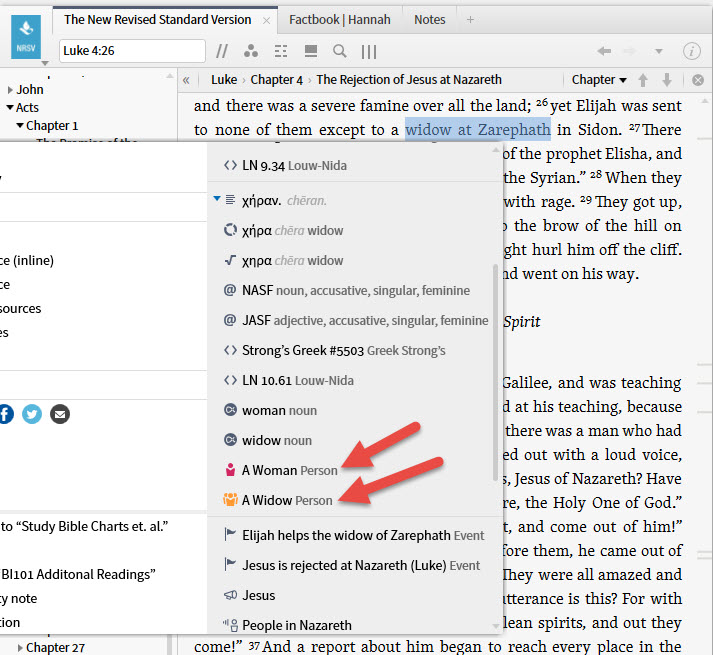Click the scroll-down arrow in context menu
Viewport: 713px width, 655px height.
(496, 627)
